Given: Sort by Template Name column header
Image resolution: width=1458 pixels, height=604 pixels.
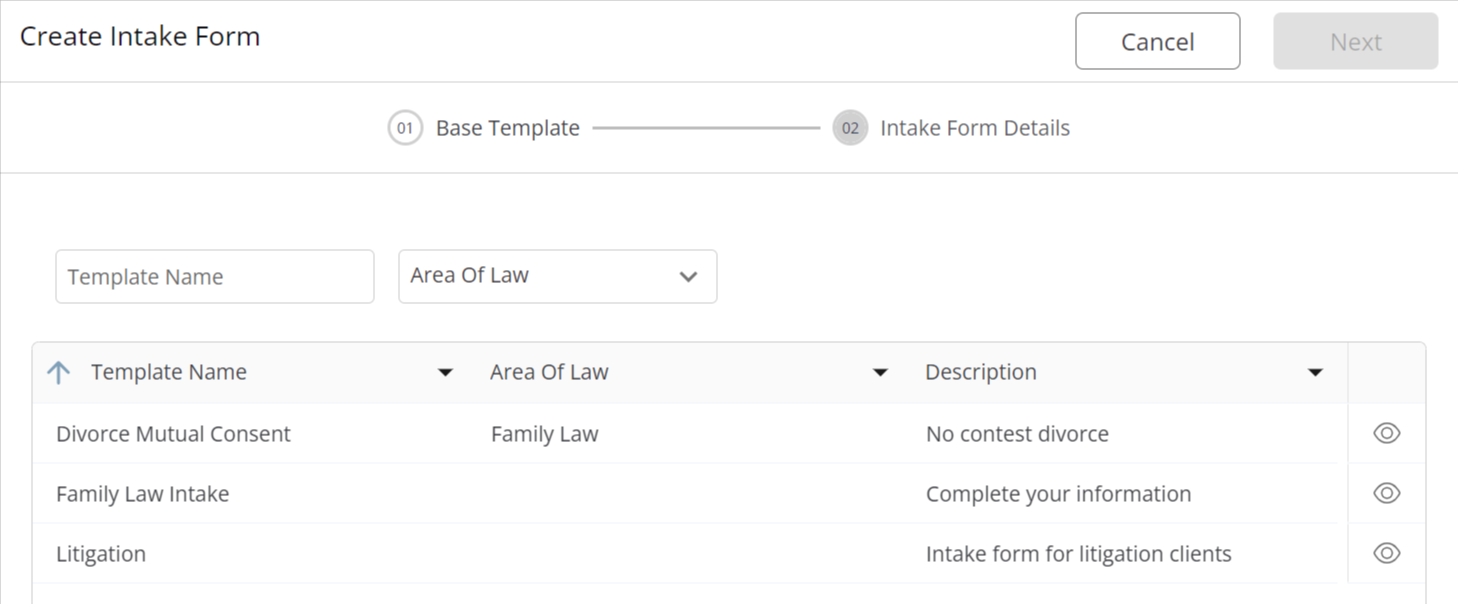Looking at the screenshot, I should click(x=168, y=372).
